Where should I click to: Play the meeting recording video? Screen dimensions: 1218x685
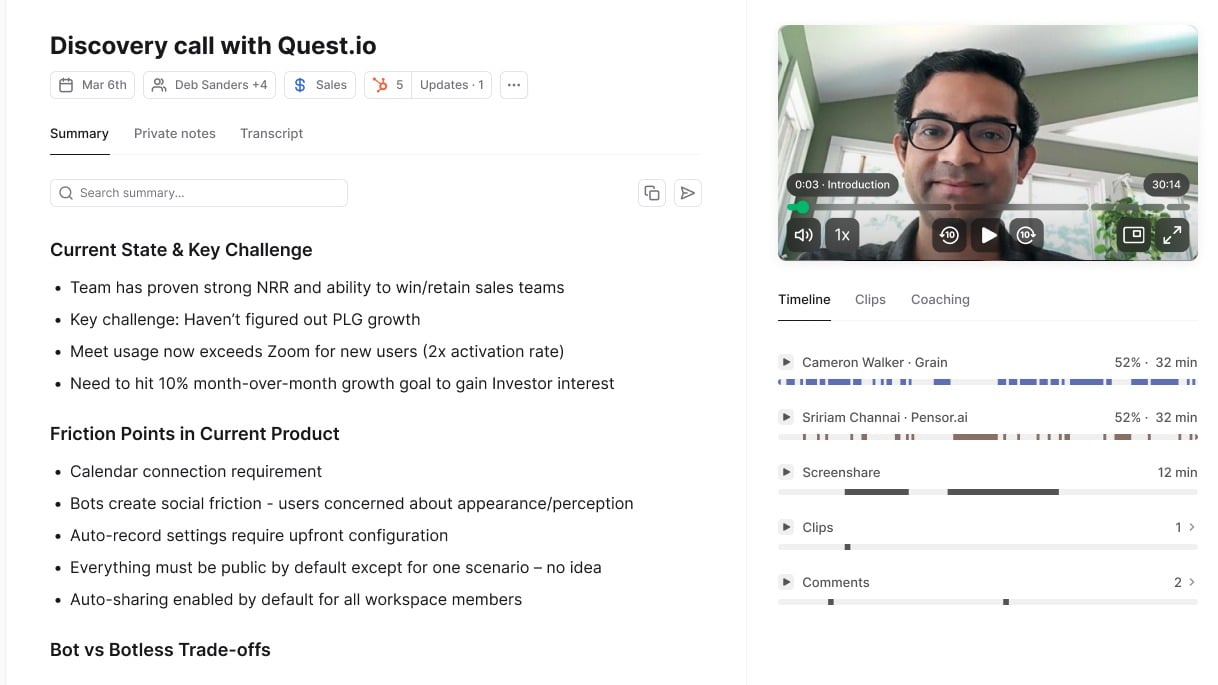point(989,235)
